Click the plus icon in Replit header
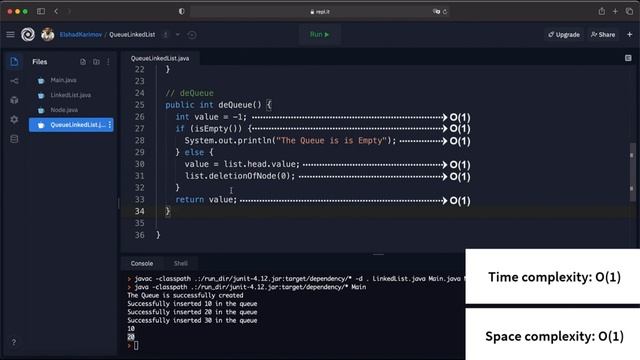Viewport: 640px width, 360px height. (x=629, y=35)
